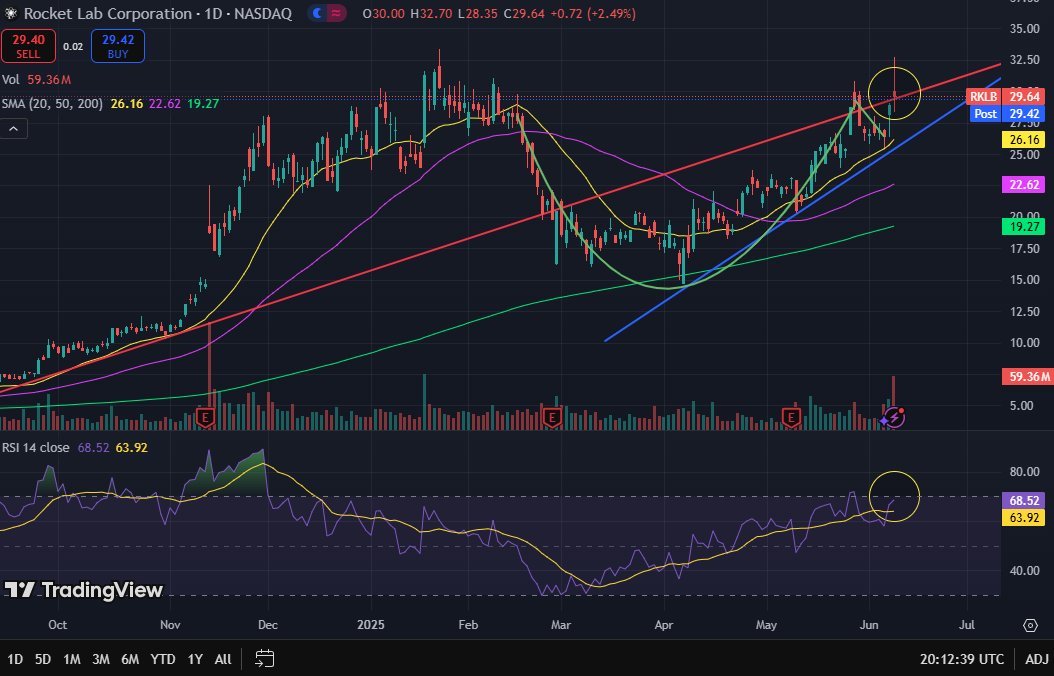Click the BUY 29.42 button
The width and height of the screenshot is (1054, 676).
click(118, 46)
